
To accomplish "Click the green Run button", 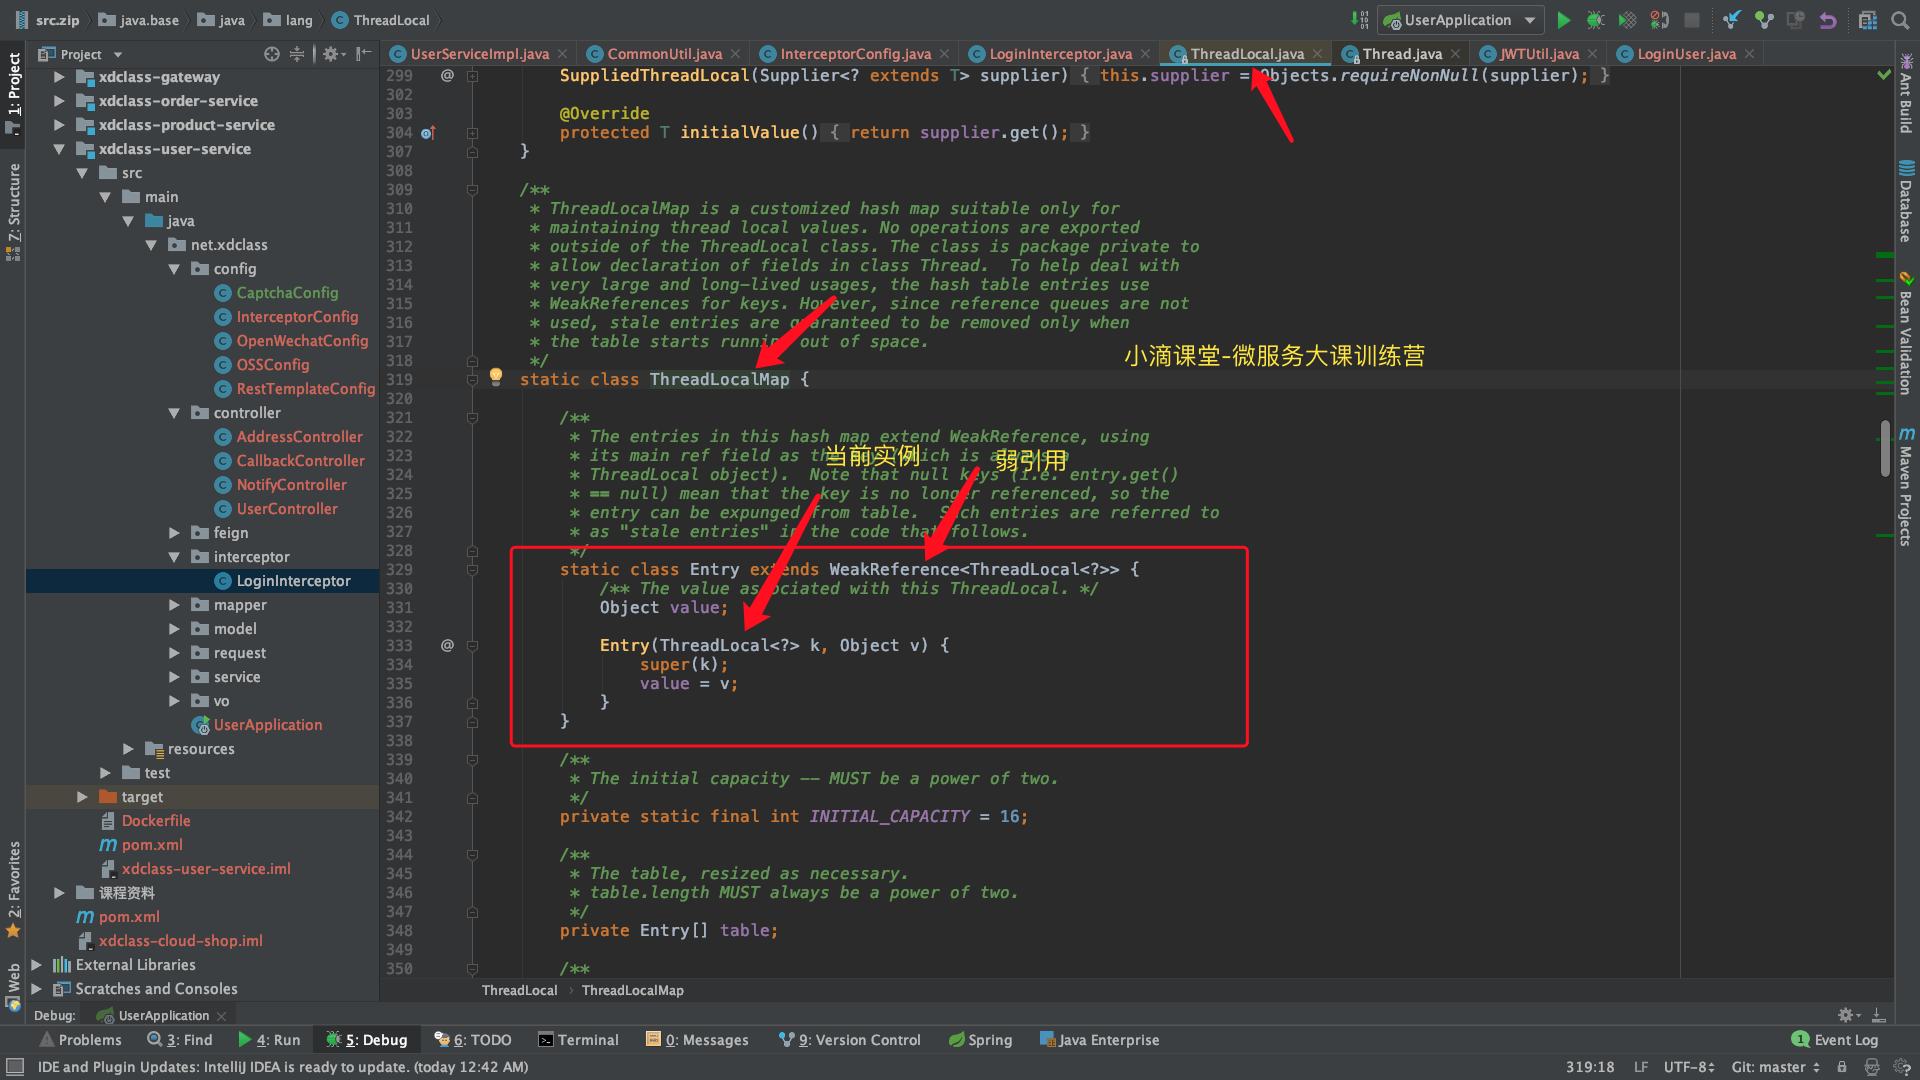I will [x=1564, y=20].
